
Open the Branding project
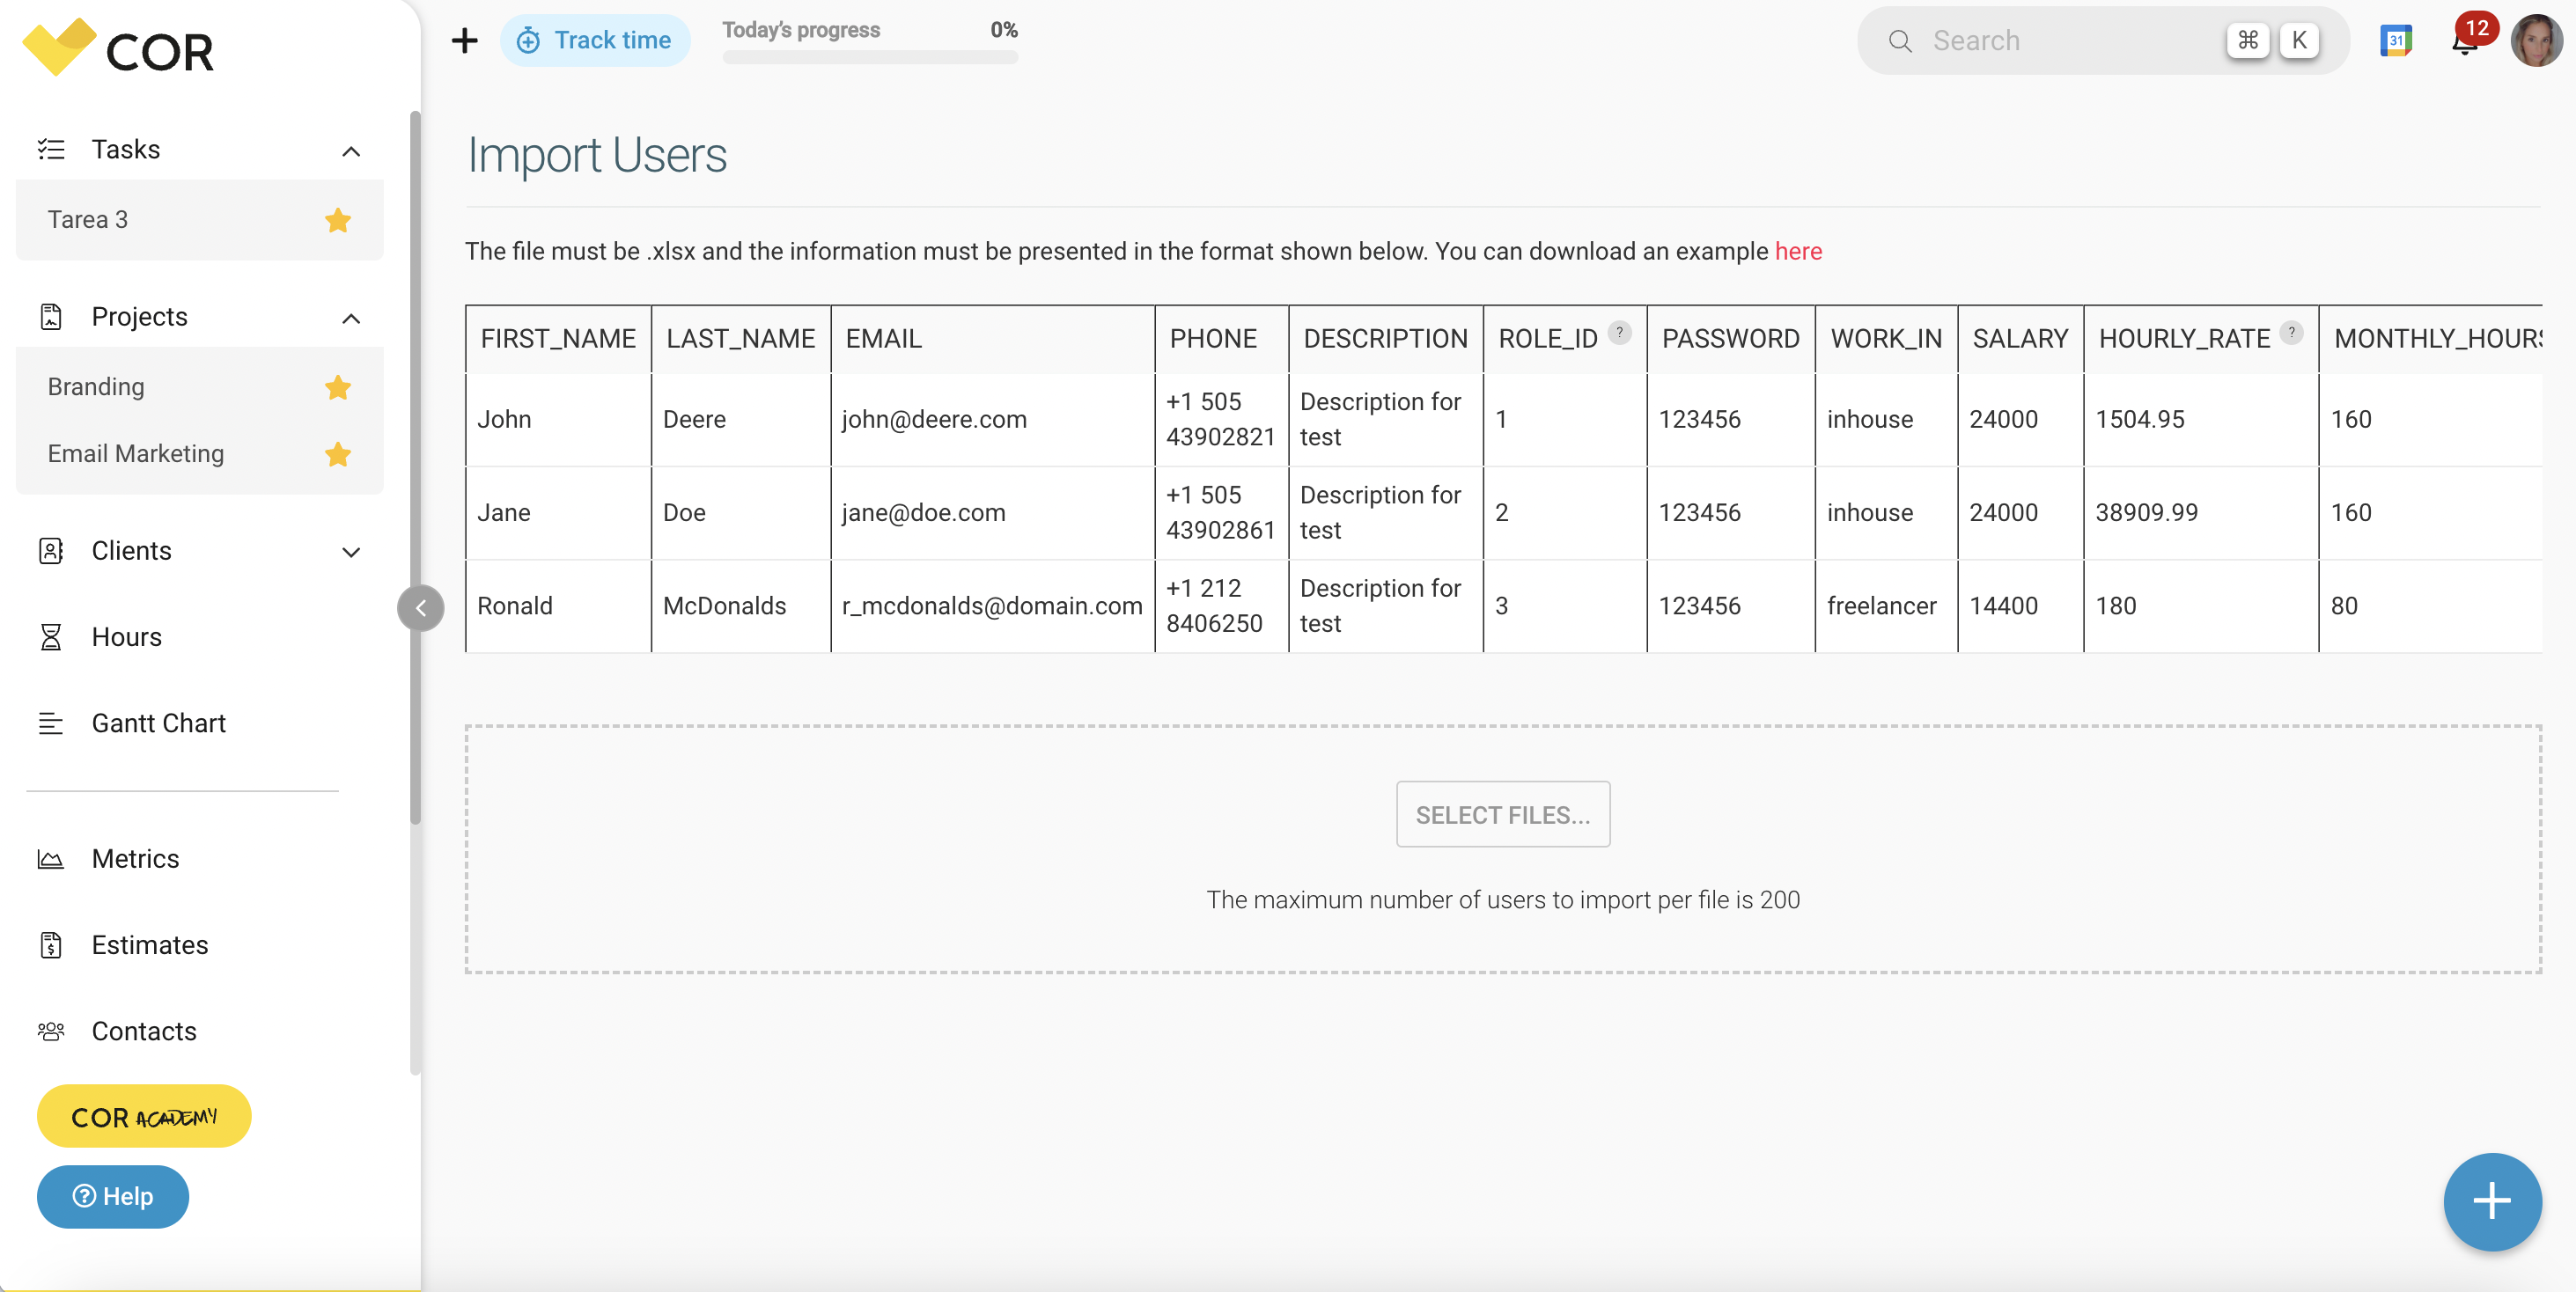click(x=95, y=387)
